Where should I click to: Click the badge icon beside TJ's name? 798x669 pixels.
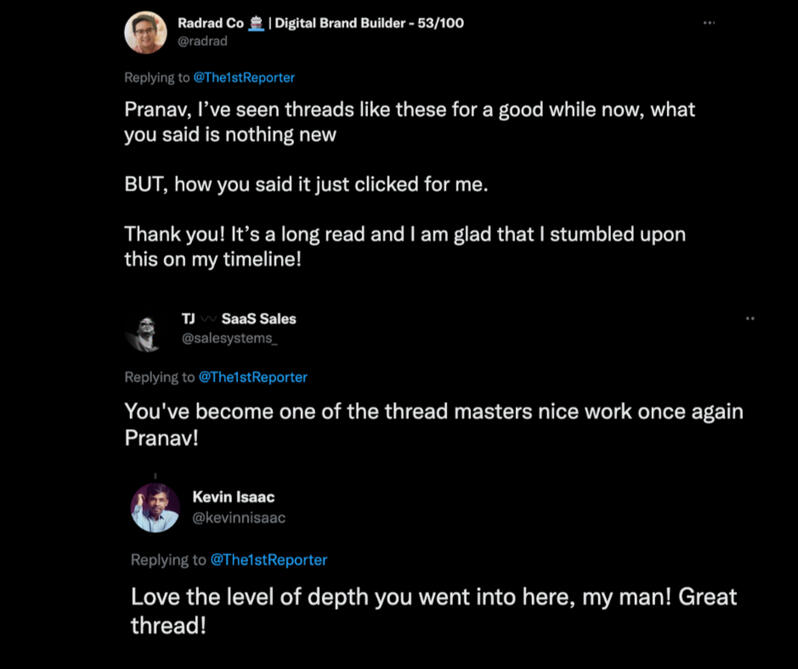(x=207, y=319)
